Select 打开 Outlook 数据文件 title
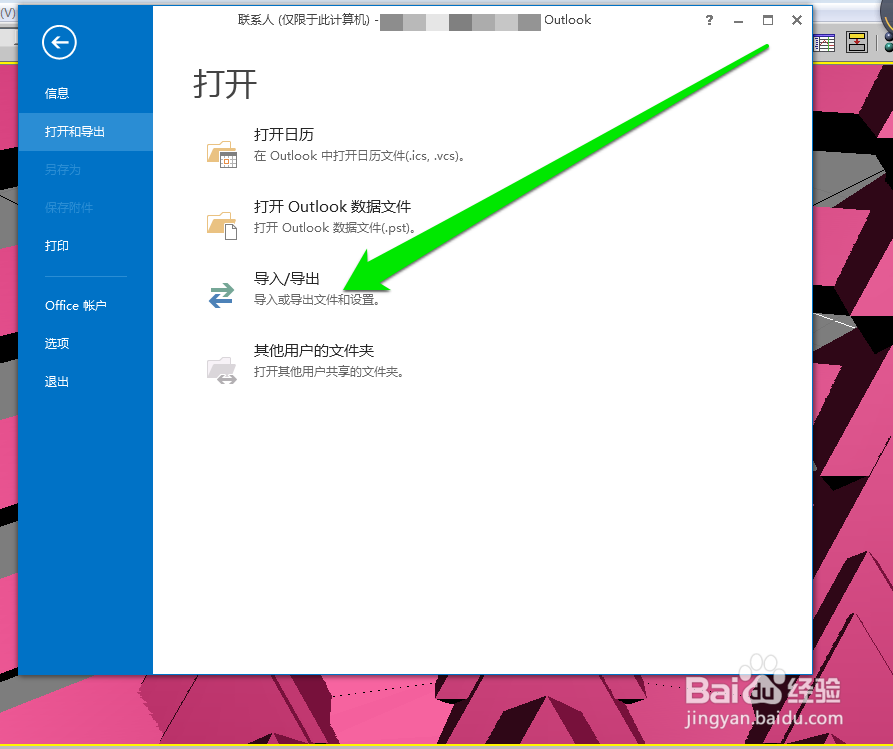Screen dimensions: 893x749 pyautogui.click(x=332, y=206)
